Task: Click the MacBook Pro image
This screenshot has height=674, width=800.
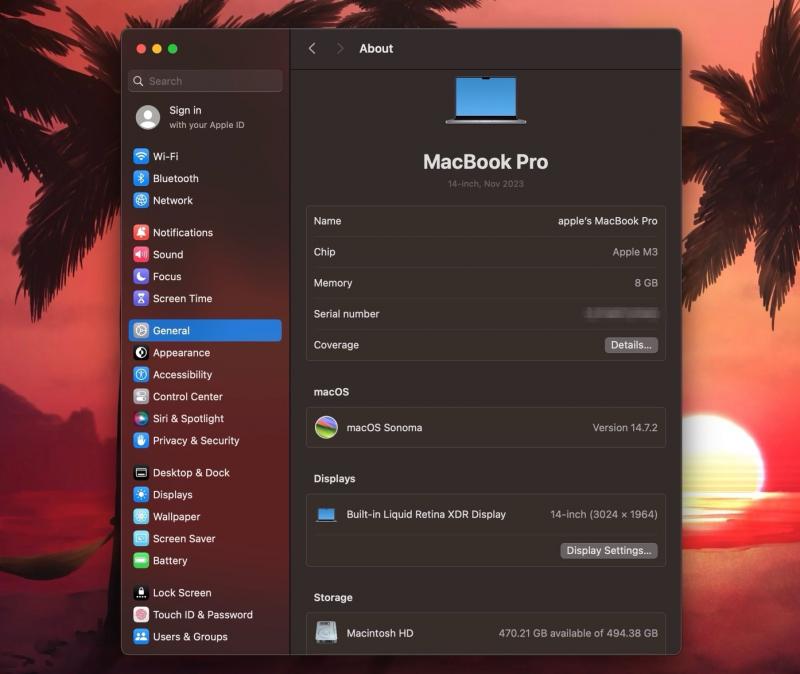Action: [x=486, y=101]
